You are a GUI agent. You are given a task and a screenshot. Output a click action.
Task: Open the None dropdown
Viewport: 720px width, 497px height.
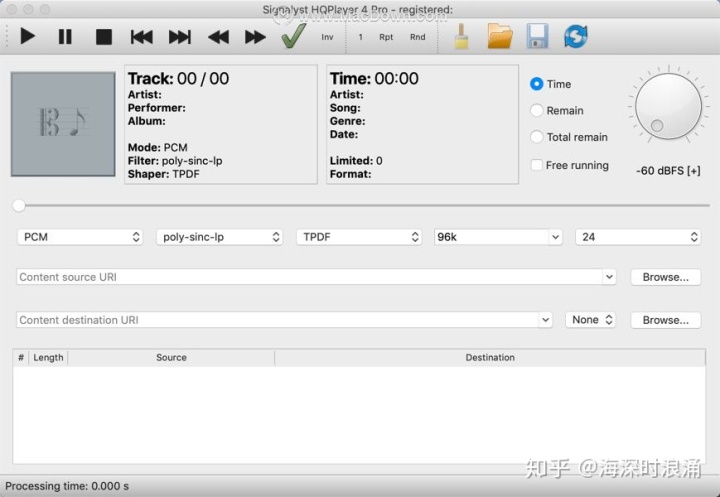[591, 320]
